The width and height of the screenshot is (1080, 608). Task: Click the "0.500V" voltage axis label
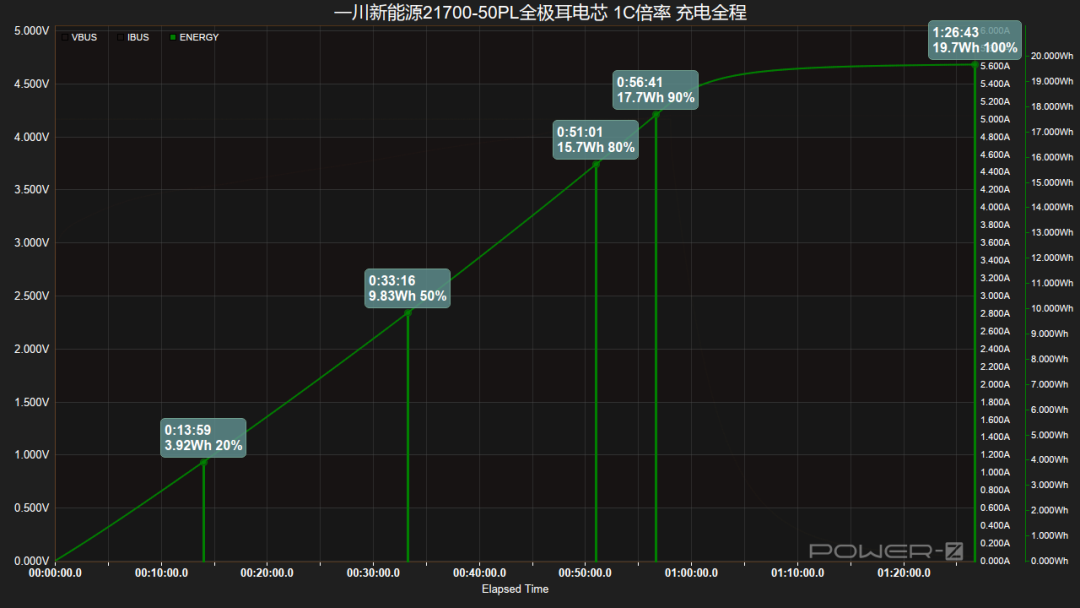(32, 508)
